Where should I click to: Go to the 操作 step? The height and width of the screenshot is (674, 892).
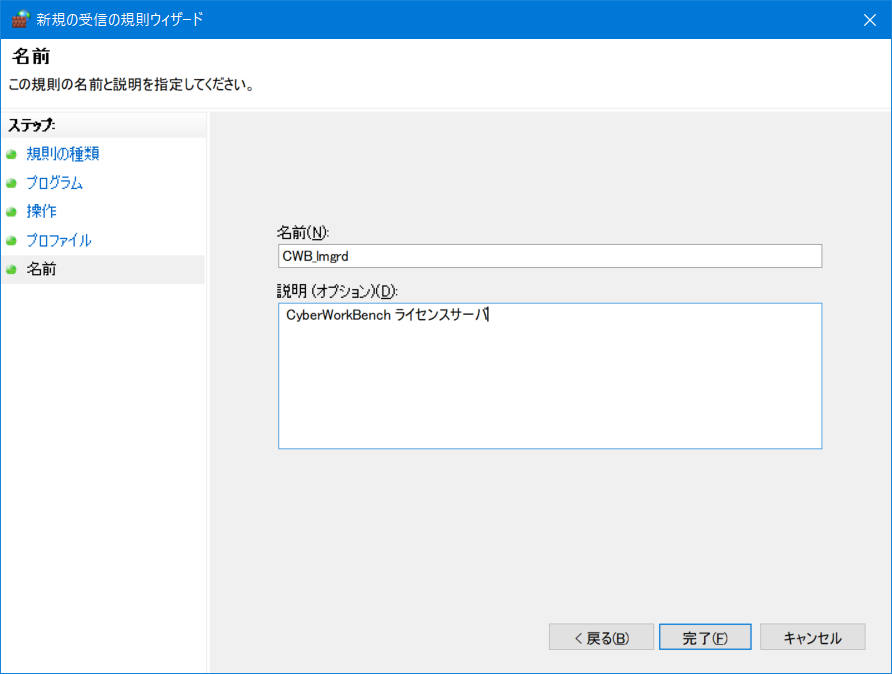point(42,211)
